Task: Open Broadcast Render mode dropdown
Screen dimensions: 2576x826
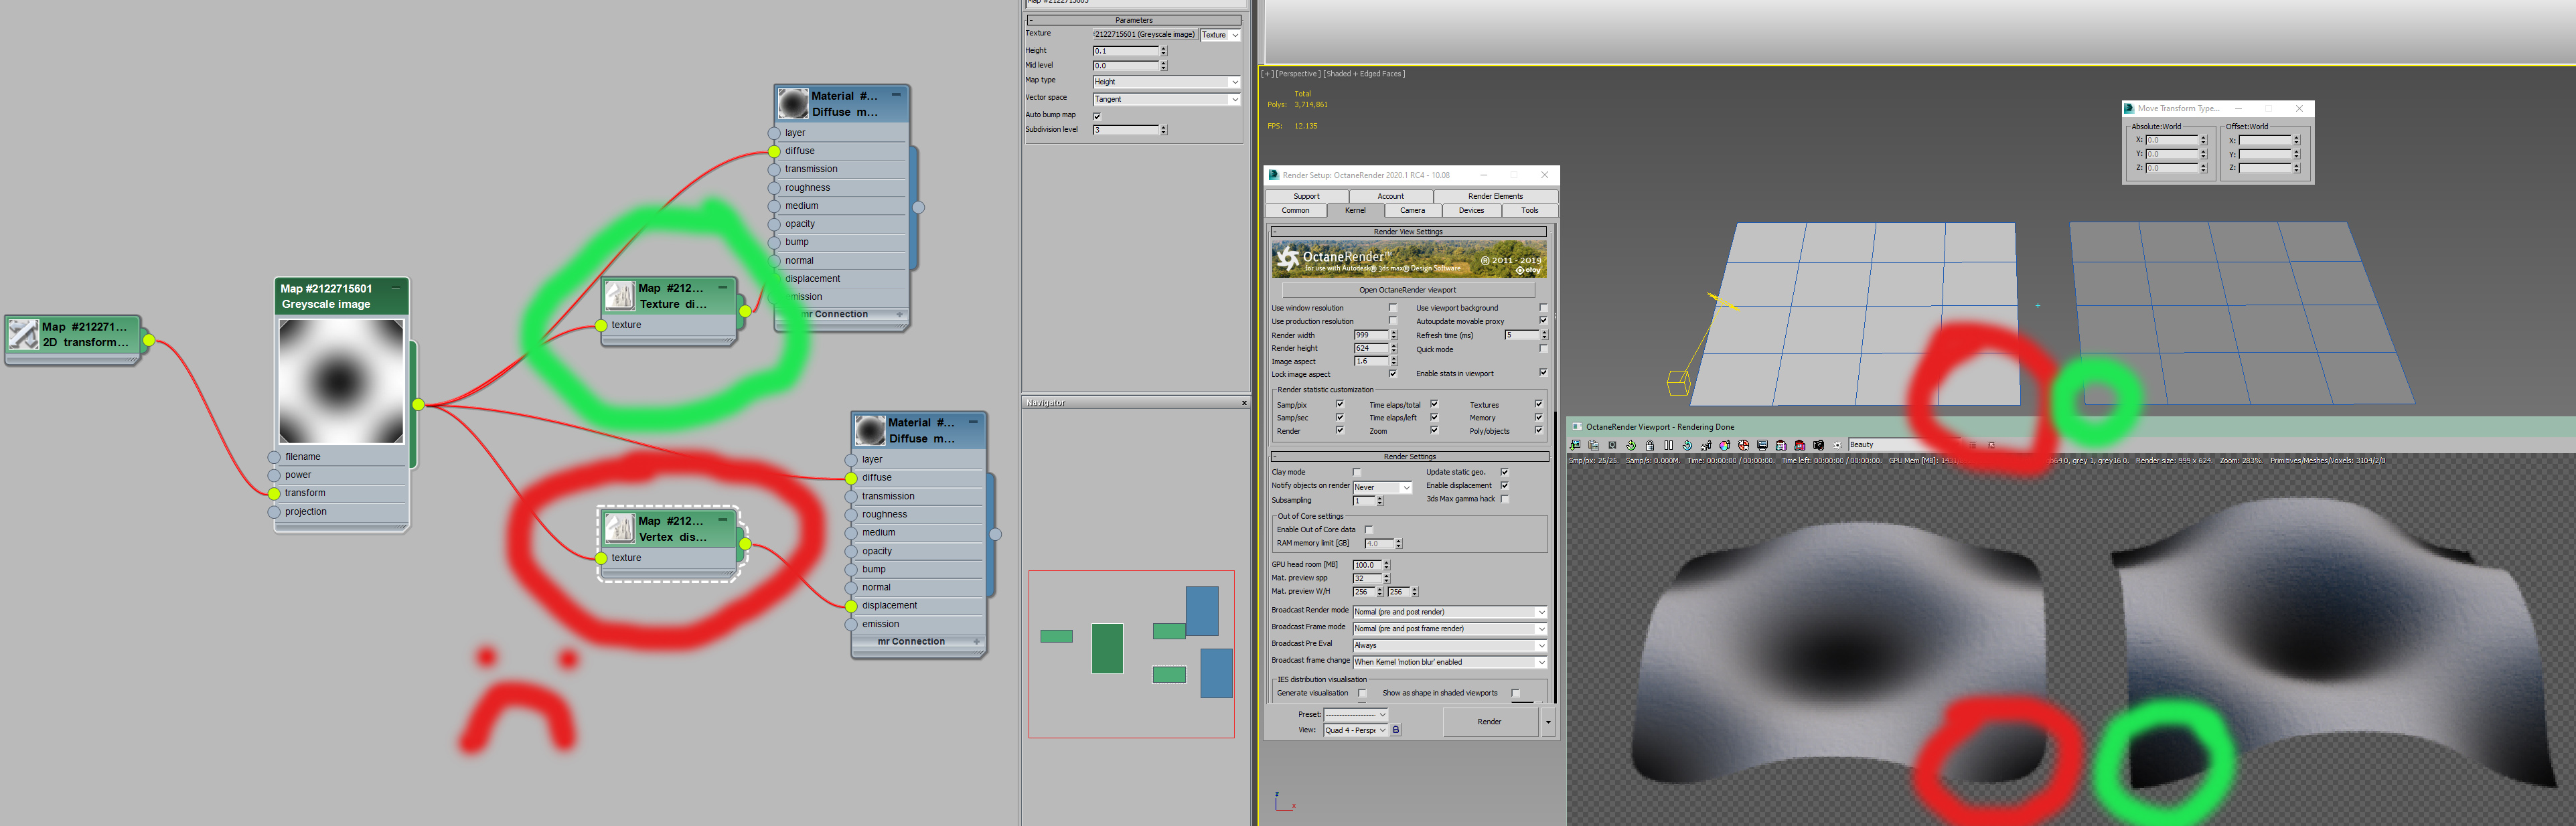Action: [x=1449, y=612]
